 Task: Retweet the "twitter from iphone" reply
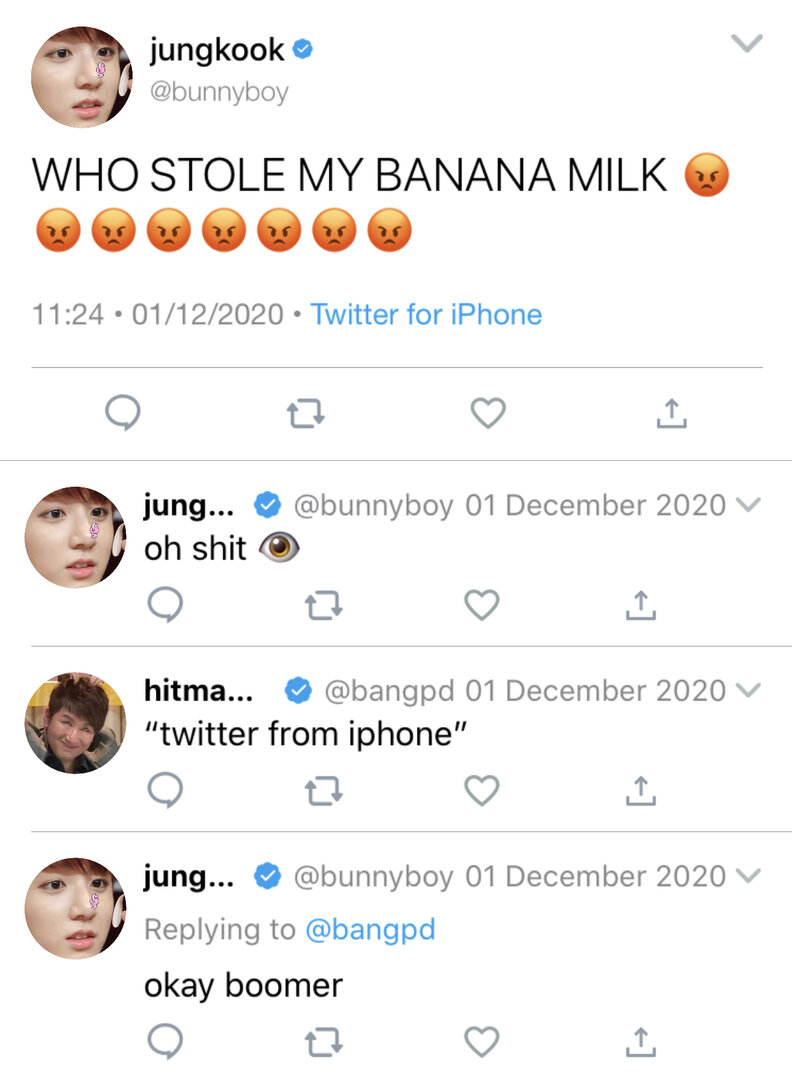pyautogui.click(x=324, y=790)
